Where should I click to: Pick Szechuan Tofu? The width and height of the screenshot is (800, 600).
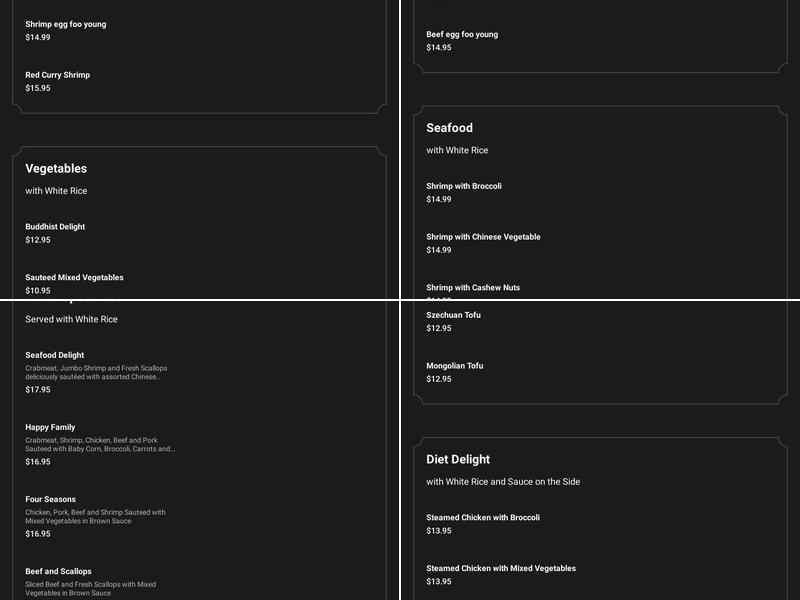click(453, 315)
